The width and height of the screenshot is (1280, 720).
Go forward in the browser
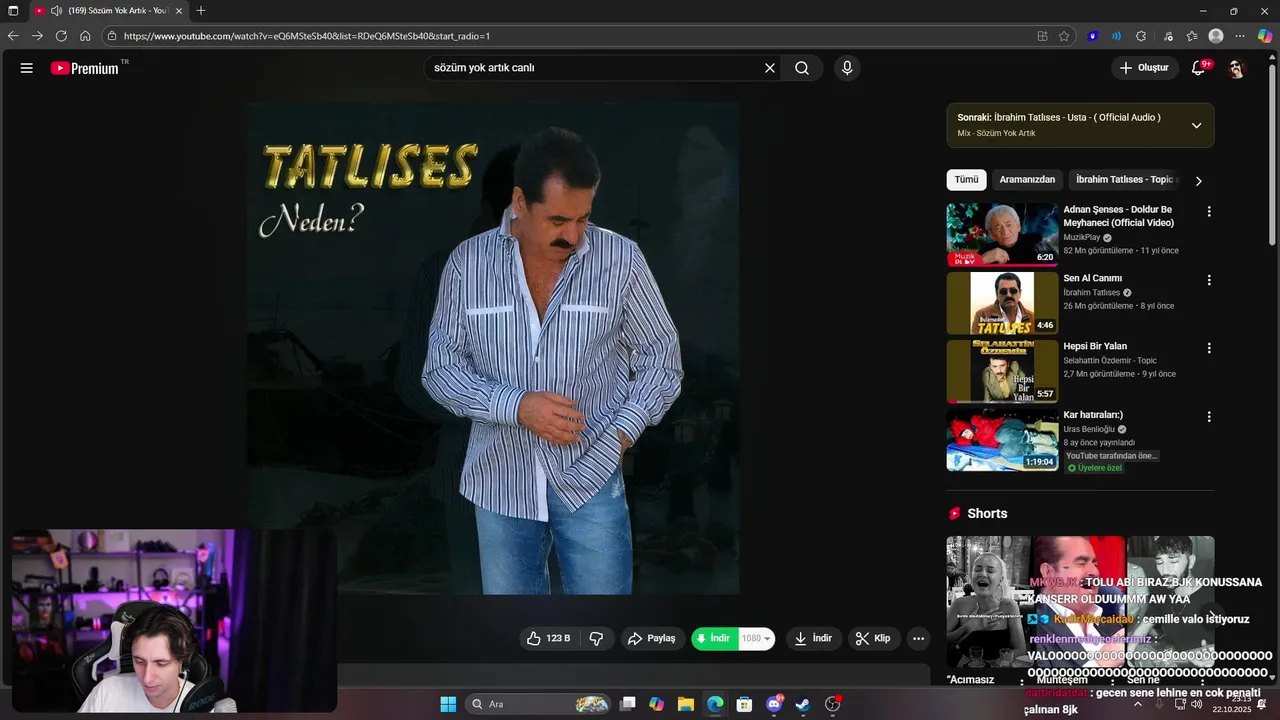[x=37, y=36]
